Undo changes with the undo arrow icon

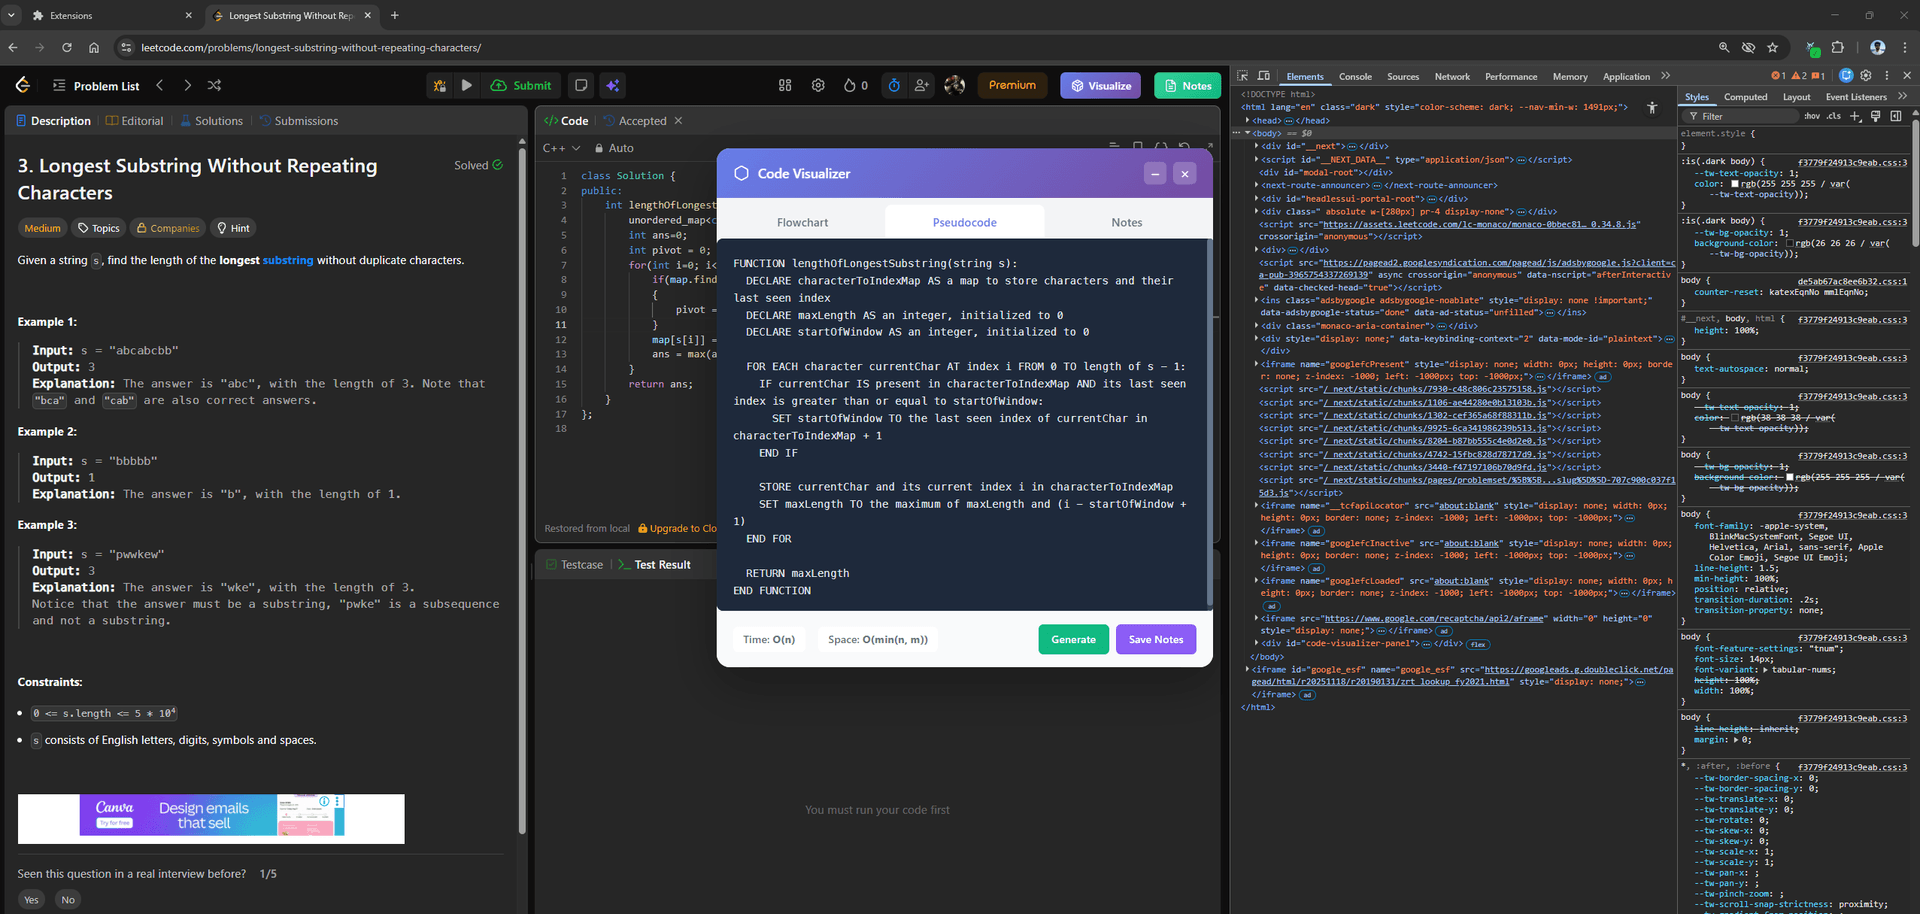pyautogui.click(x=1184, y=146)
